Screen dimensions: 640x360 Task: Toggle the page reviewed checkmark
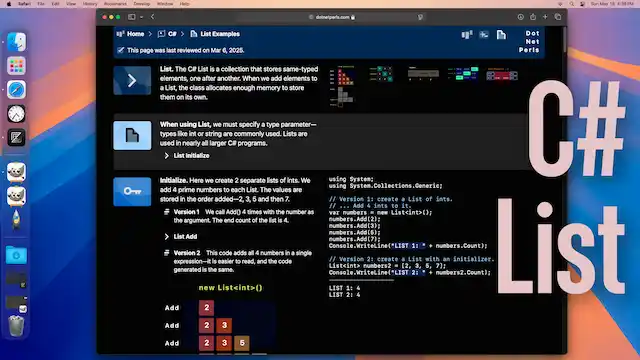[x=120, y=50]
